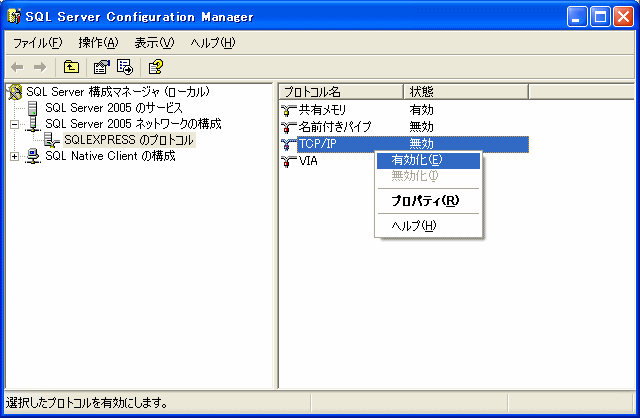
Task: Click the 無効 status of 名前付きパイプ
Action: [x=421, y=127]
